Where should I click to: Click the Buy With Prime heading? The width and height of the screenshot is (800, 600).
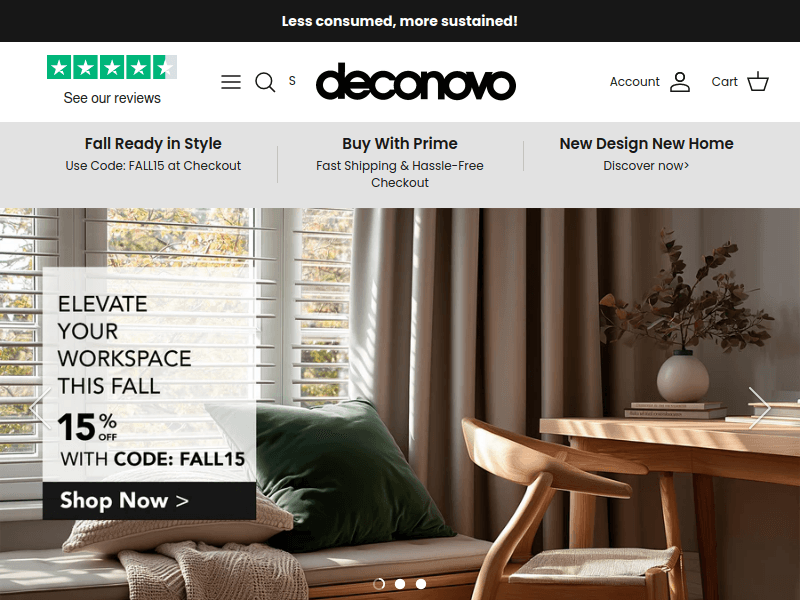pyautogui.click(x=400, y=143)
